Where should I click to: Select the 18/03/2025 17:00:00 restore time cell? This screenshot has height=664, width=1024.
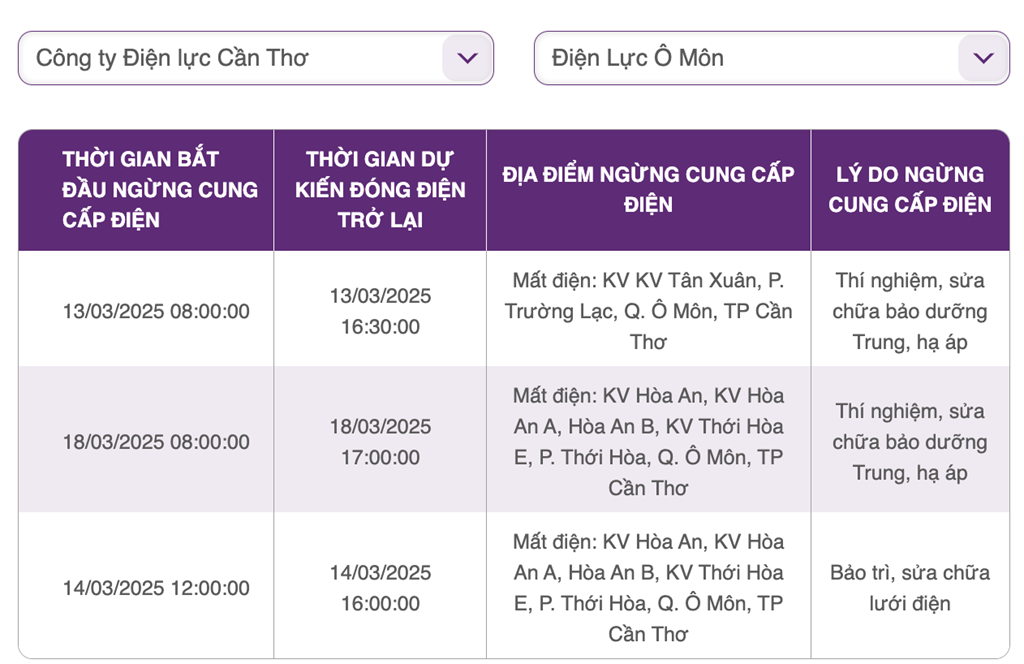point(380,441)
